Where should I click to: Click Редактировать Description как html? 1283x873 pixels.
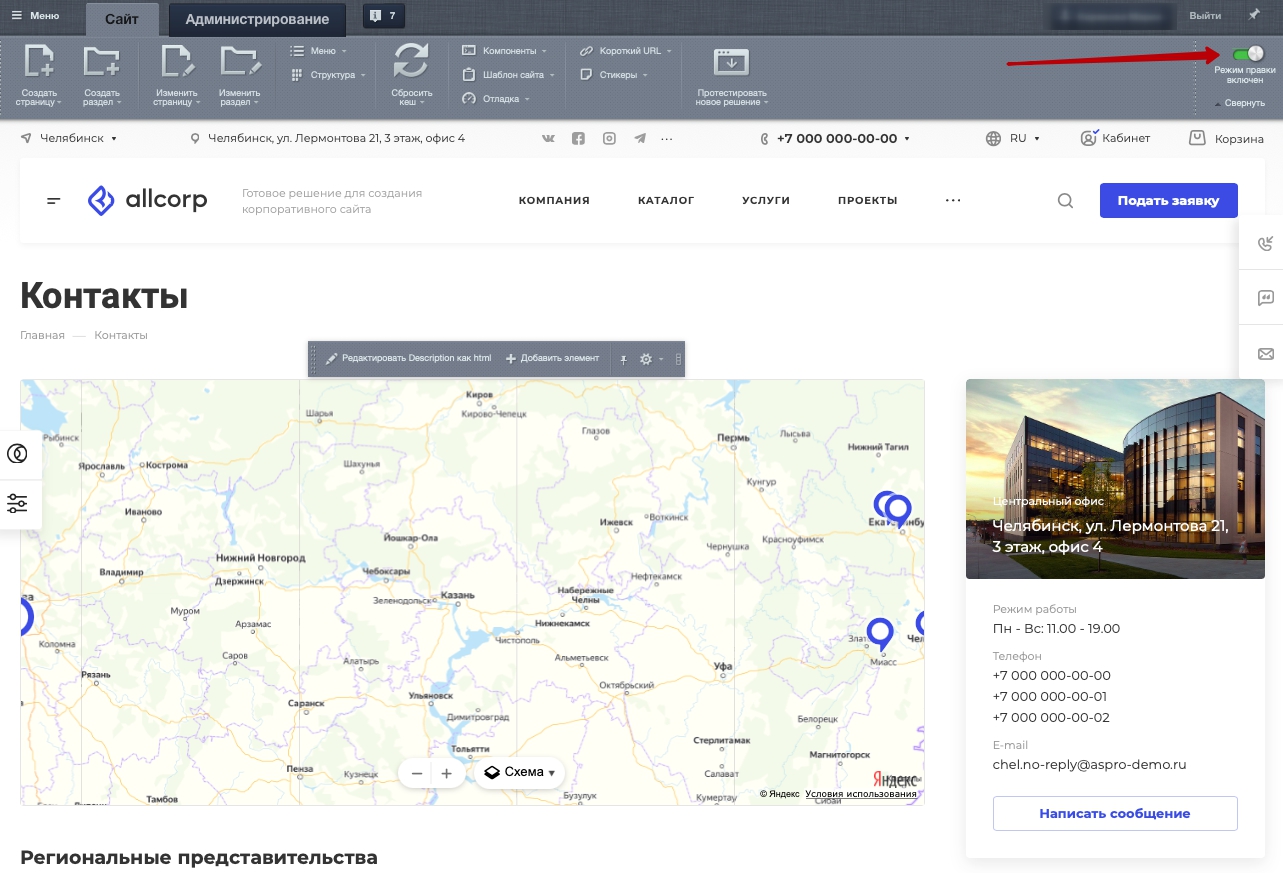409,358
